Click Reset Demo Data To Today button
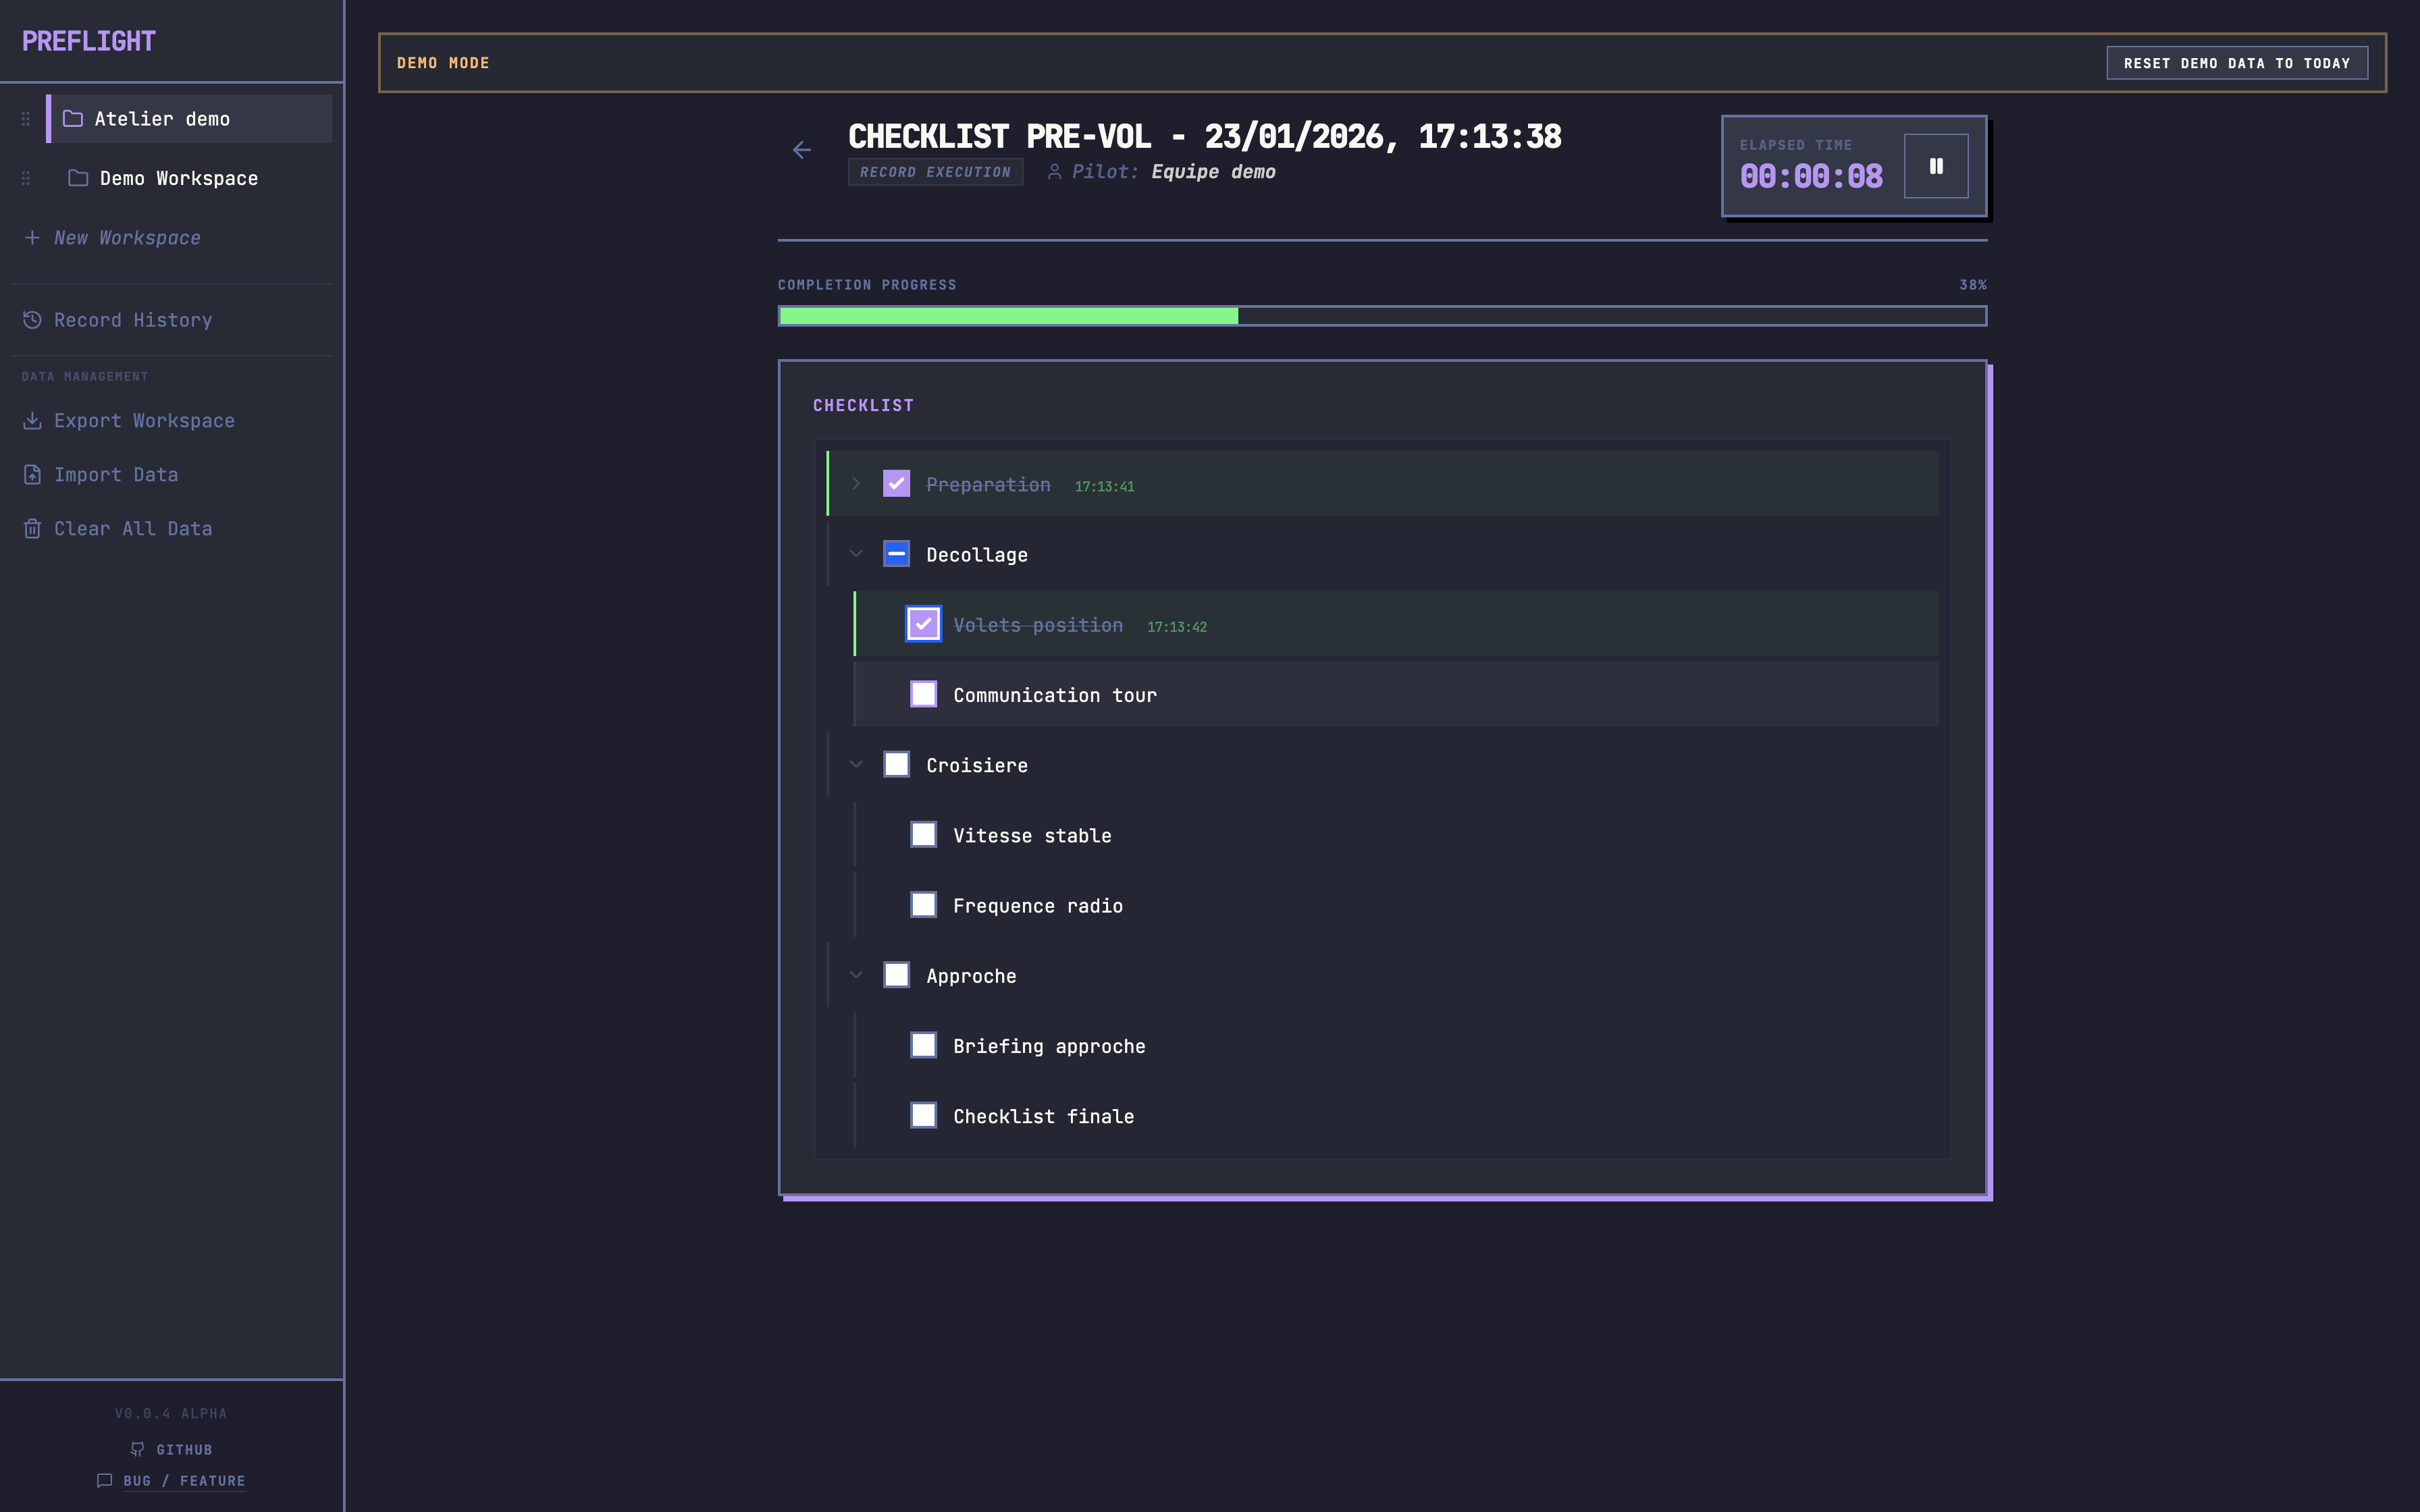2420x1512 pixels. [x=2236, y=63]
